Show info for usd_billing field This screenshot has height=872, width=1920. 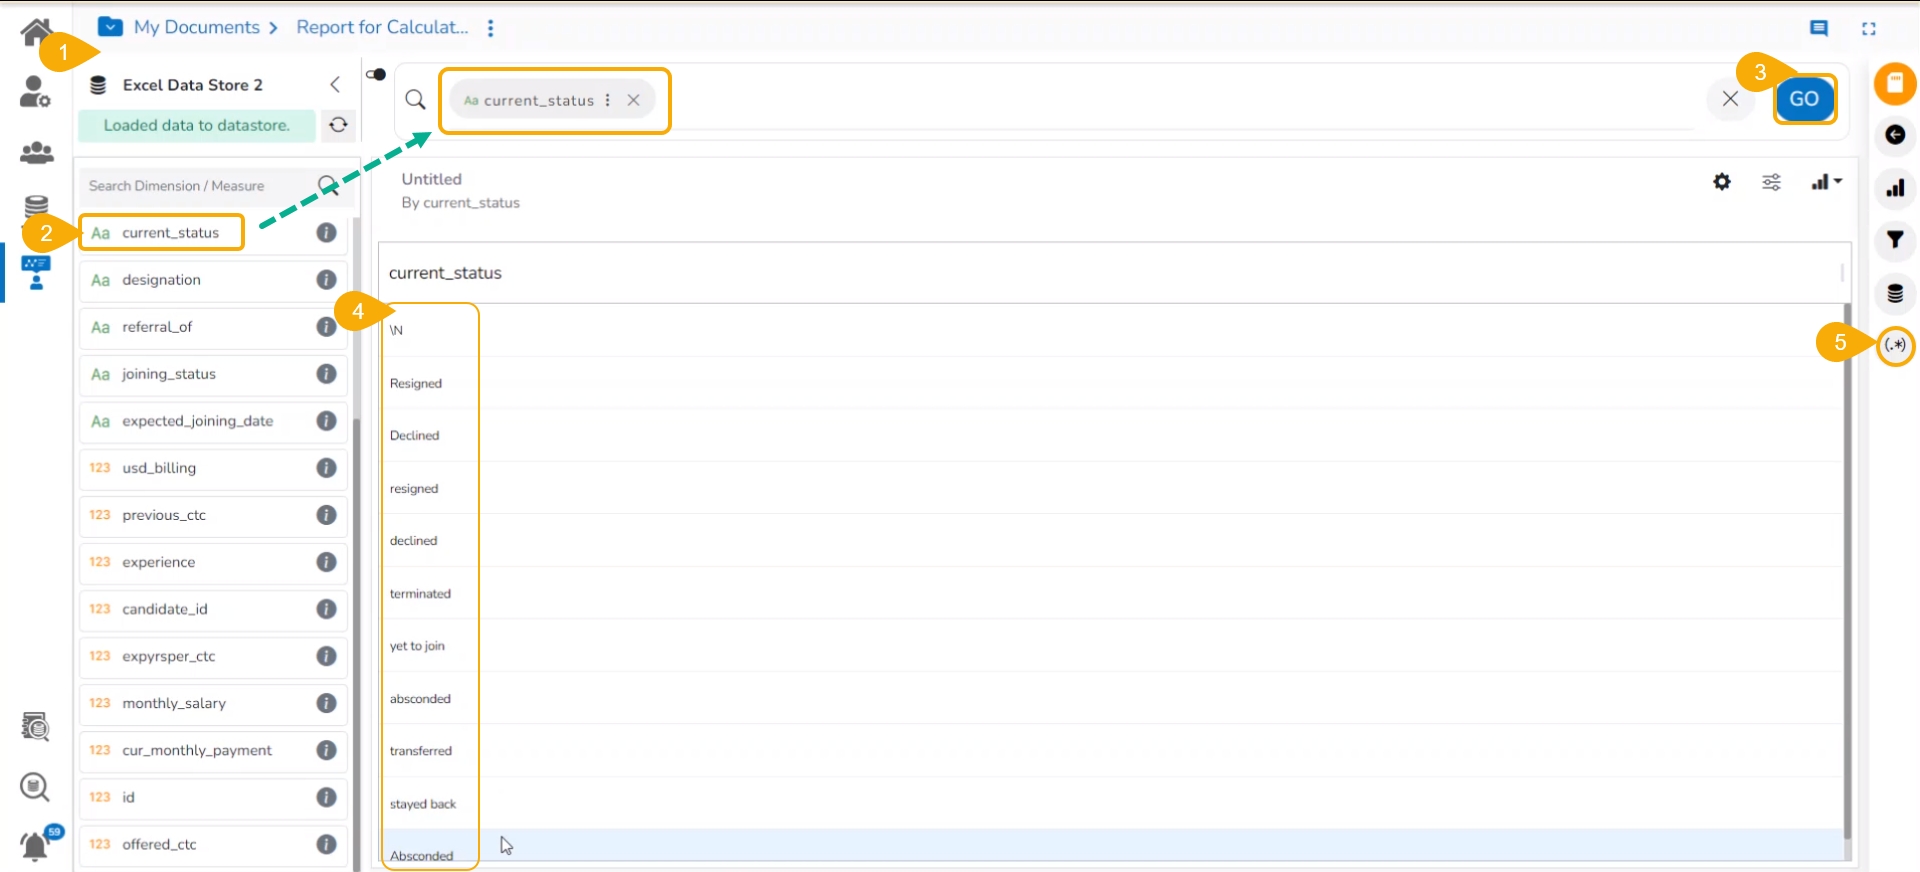point(326,468)
